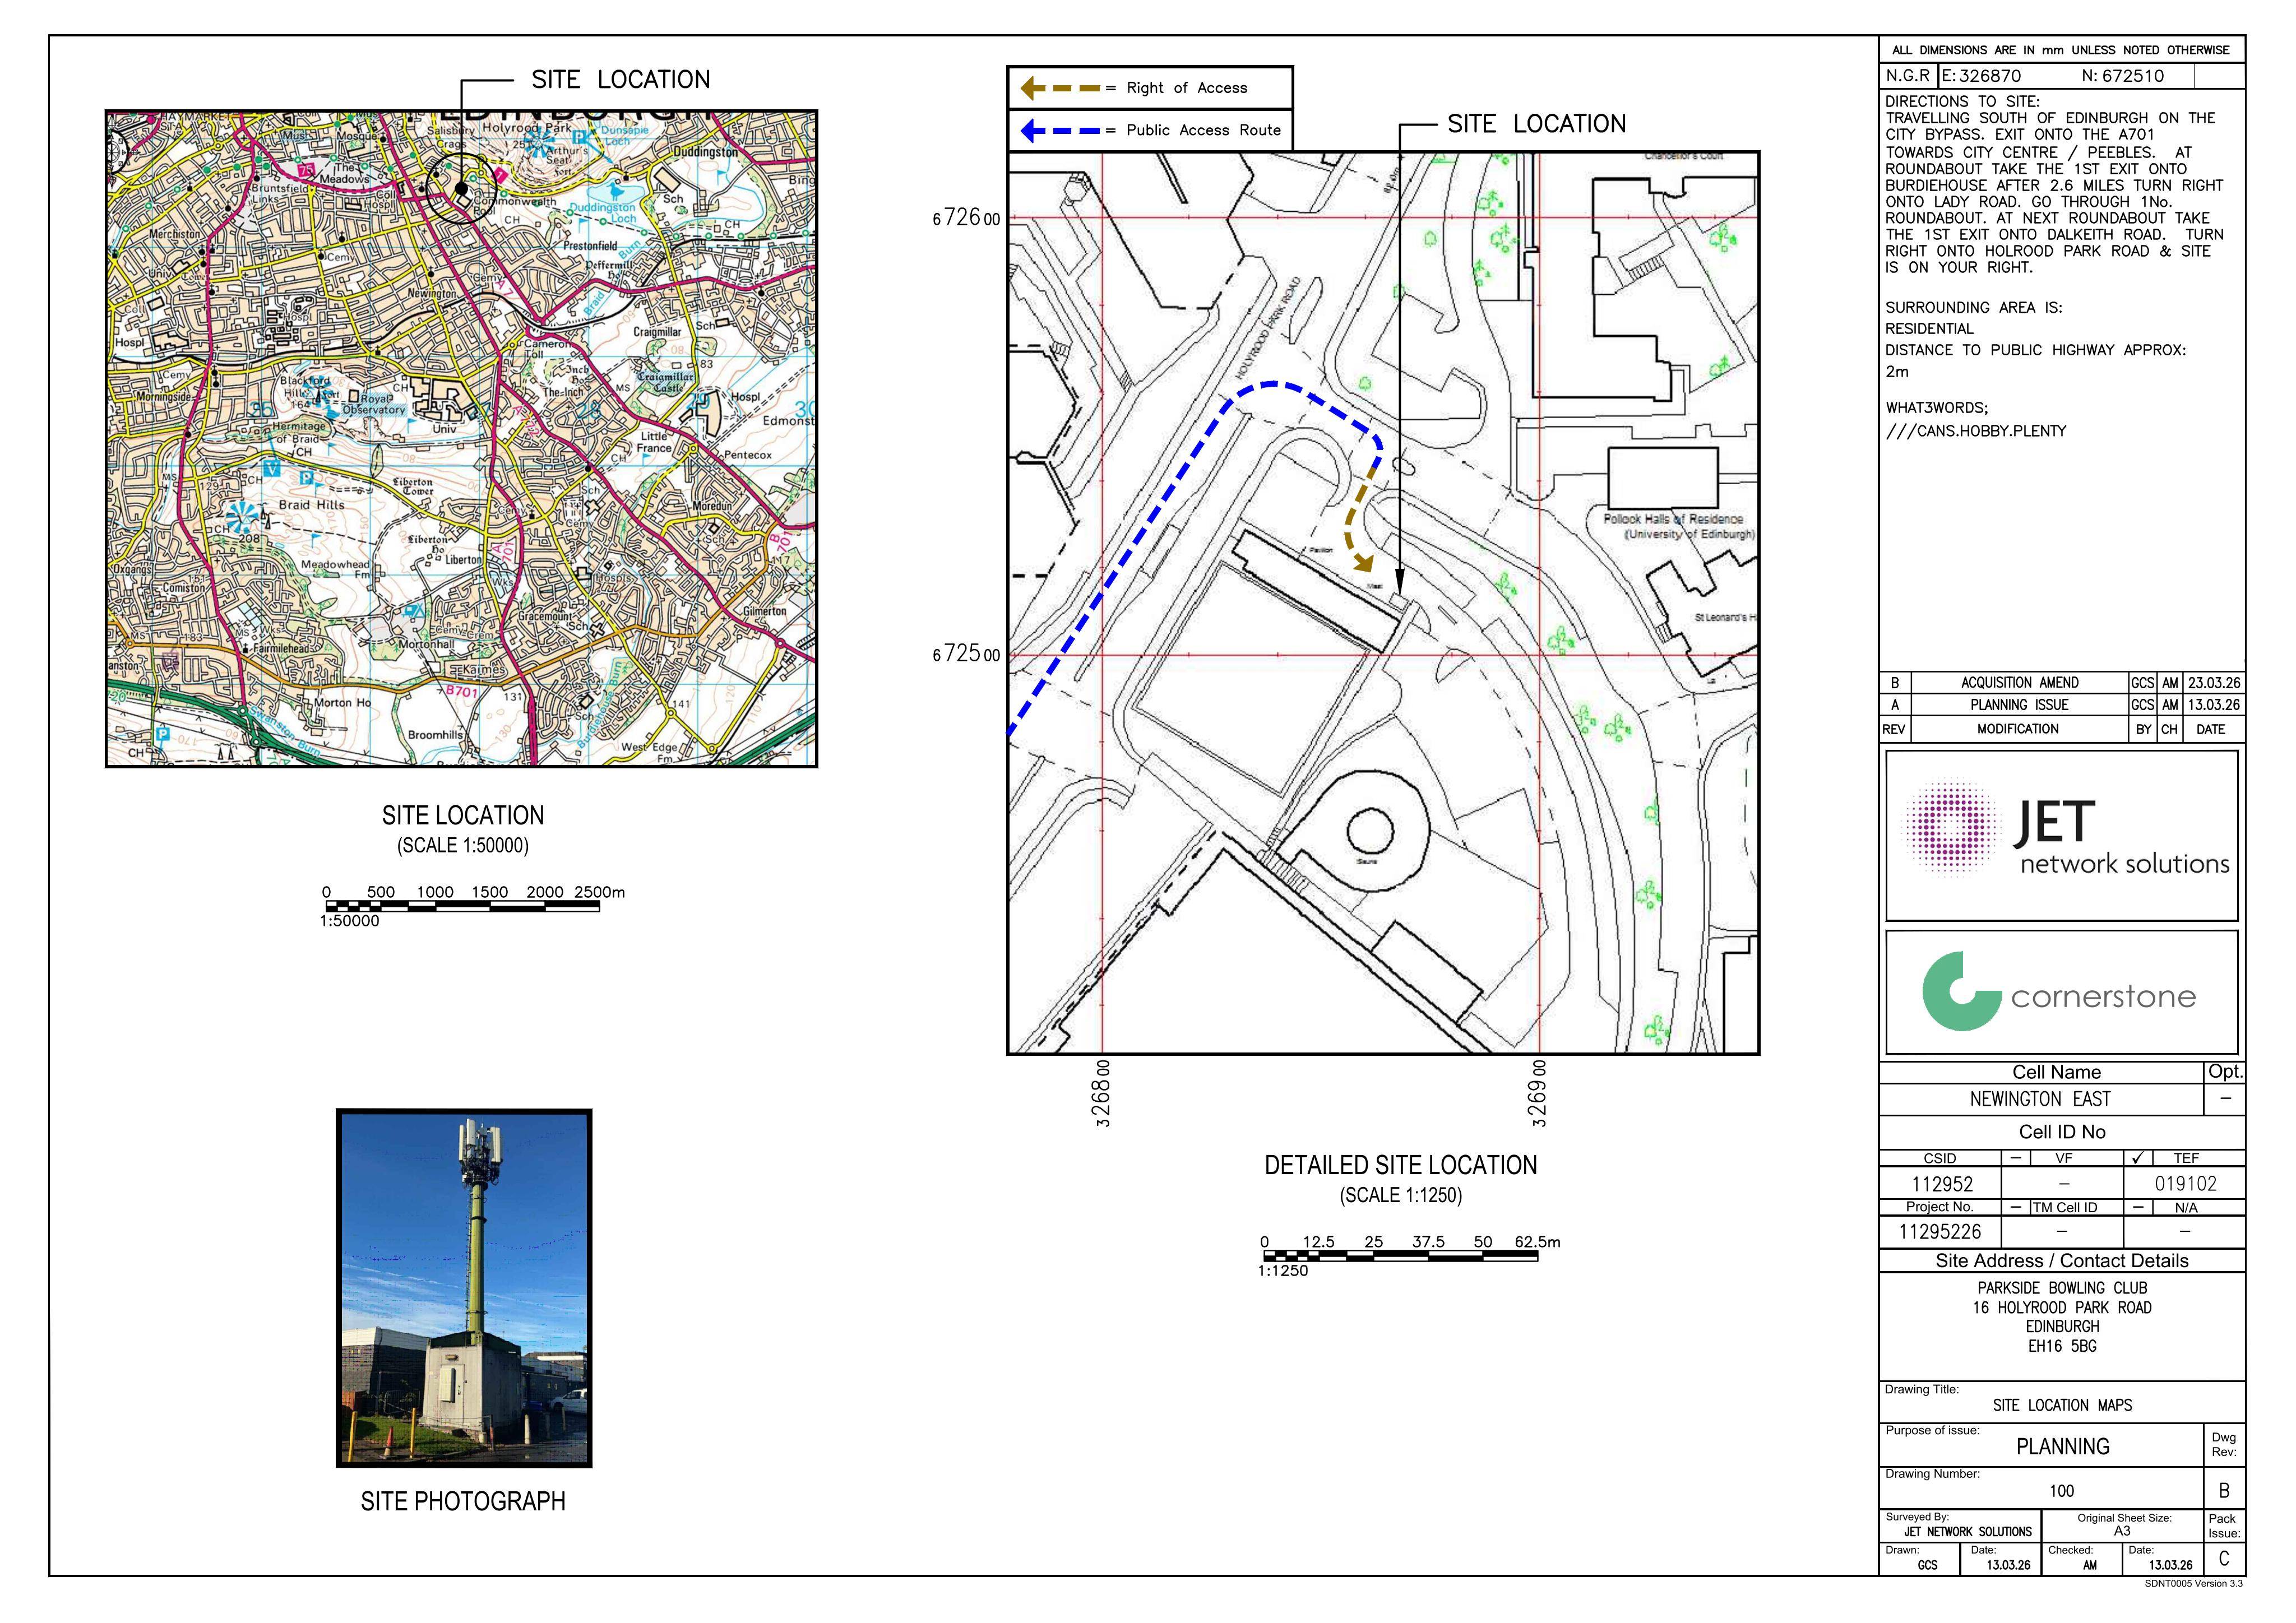
Task: Click the '23.03.26' revision date
Action: (2214, 683)
